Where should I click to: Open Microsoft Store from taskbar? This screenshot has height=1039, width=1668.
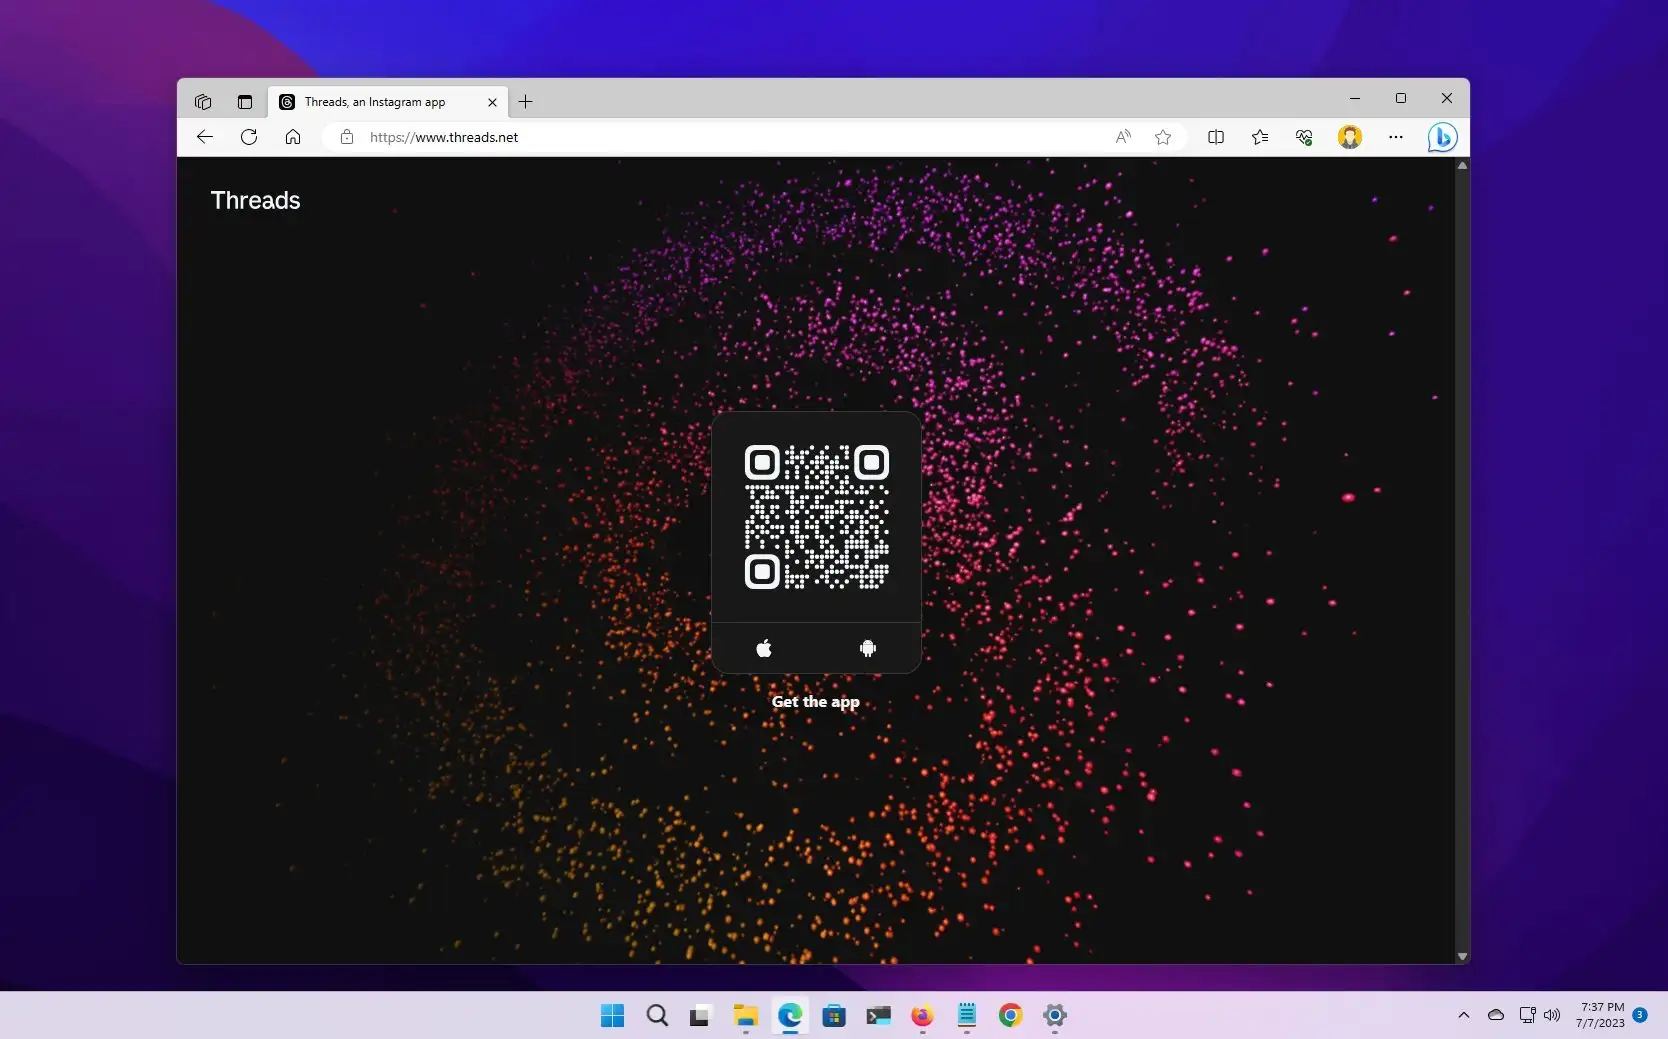coord(834,1016)
